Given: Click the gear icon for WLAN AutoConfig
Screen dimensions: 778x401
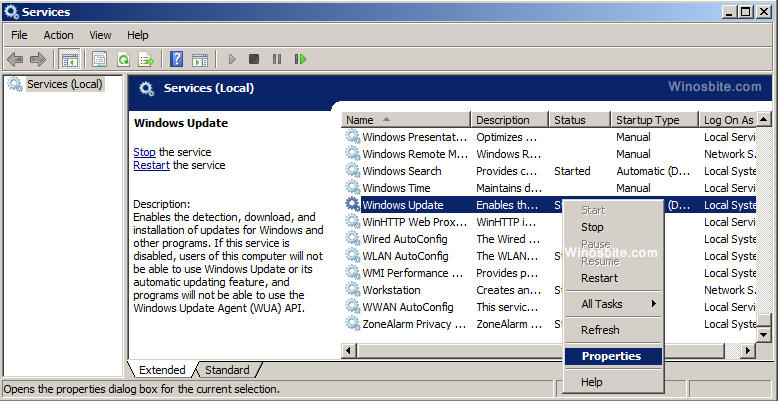Looking at the screenshot, I should point(352,256).
